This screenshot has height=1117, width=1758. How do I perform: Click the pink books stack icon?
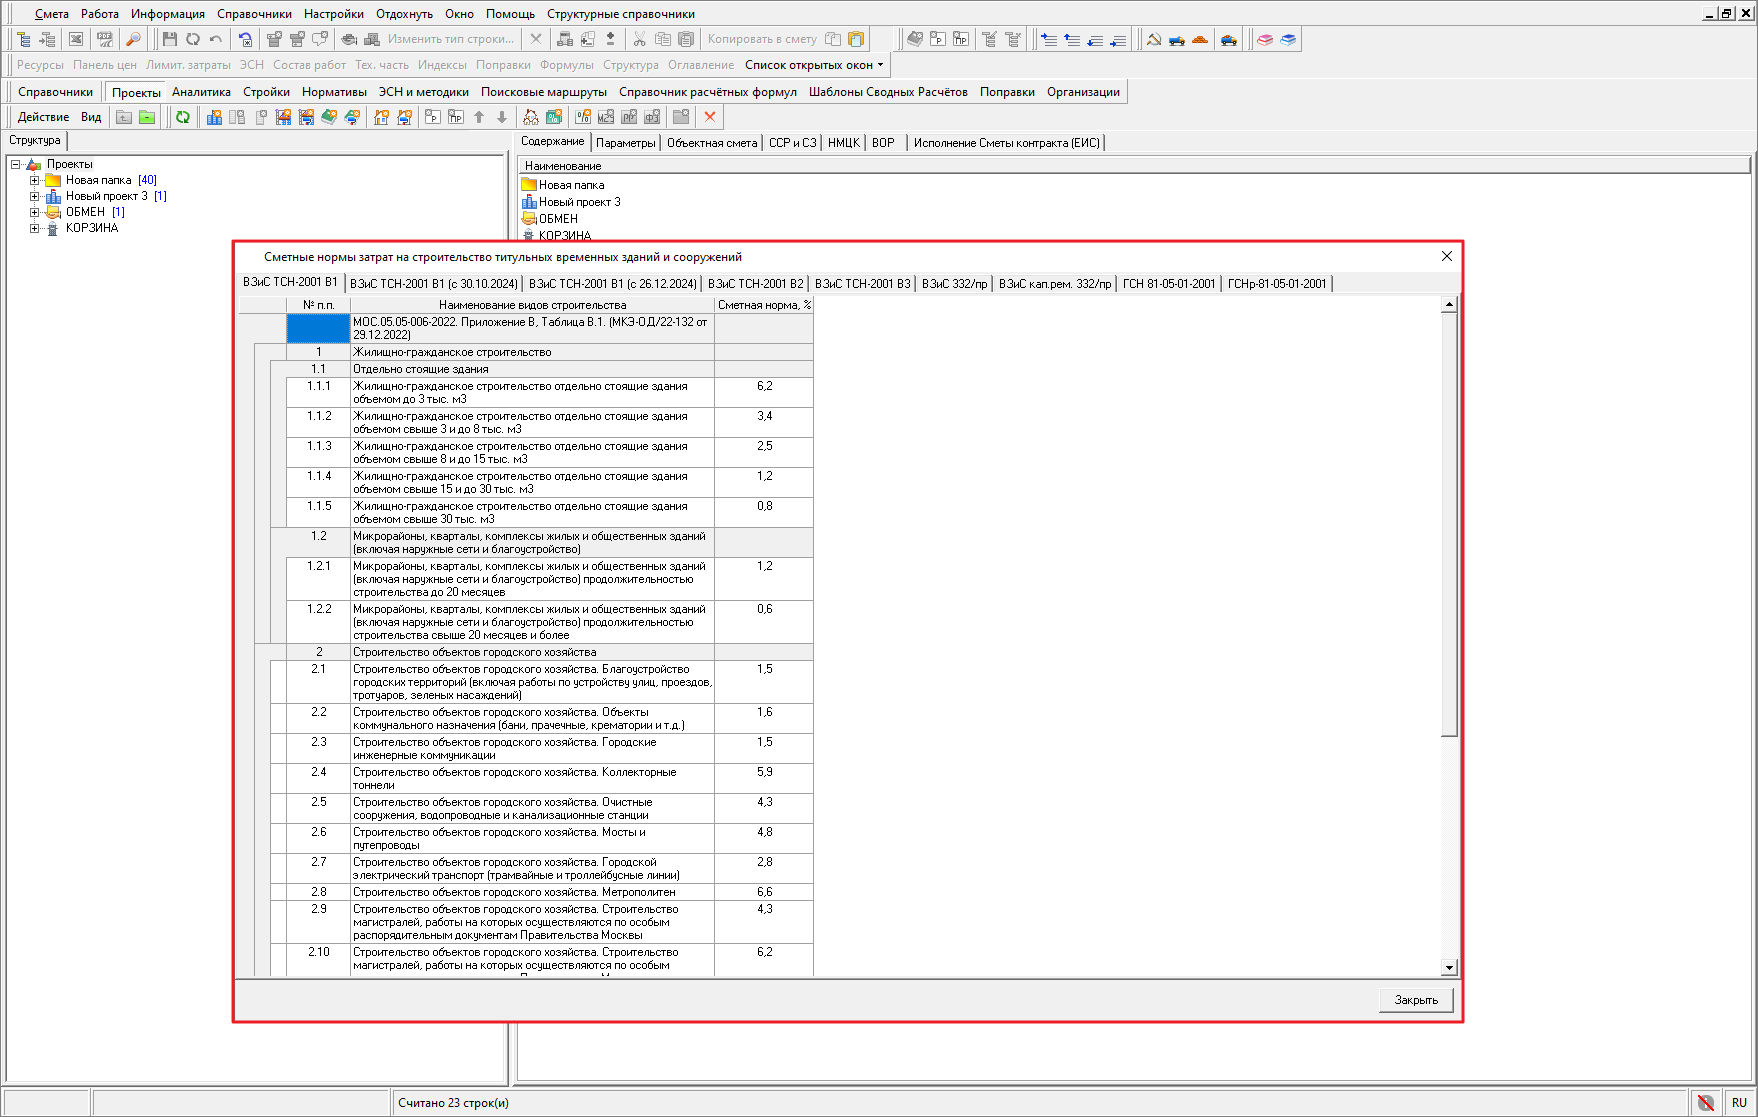click(1265, 39)
